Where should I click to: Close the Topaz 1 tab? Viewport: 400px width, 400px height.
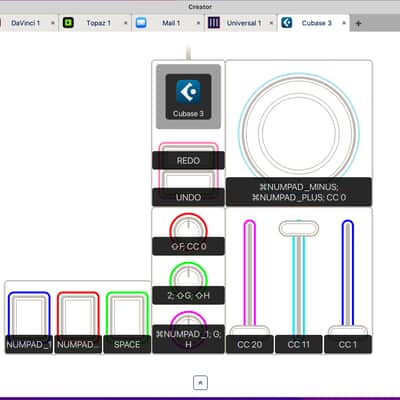point(126,23)
